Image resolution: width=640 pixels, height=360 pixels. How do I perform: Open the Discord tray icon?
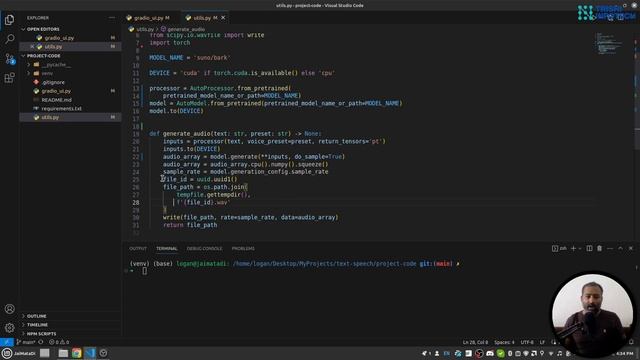pyautogui.click(x=490, y=353)
